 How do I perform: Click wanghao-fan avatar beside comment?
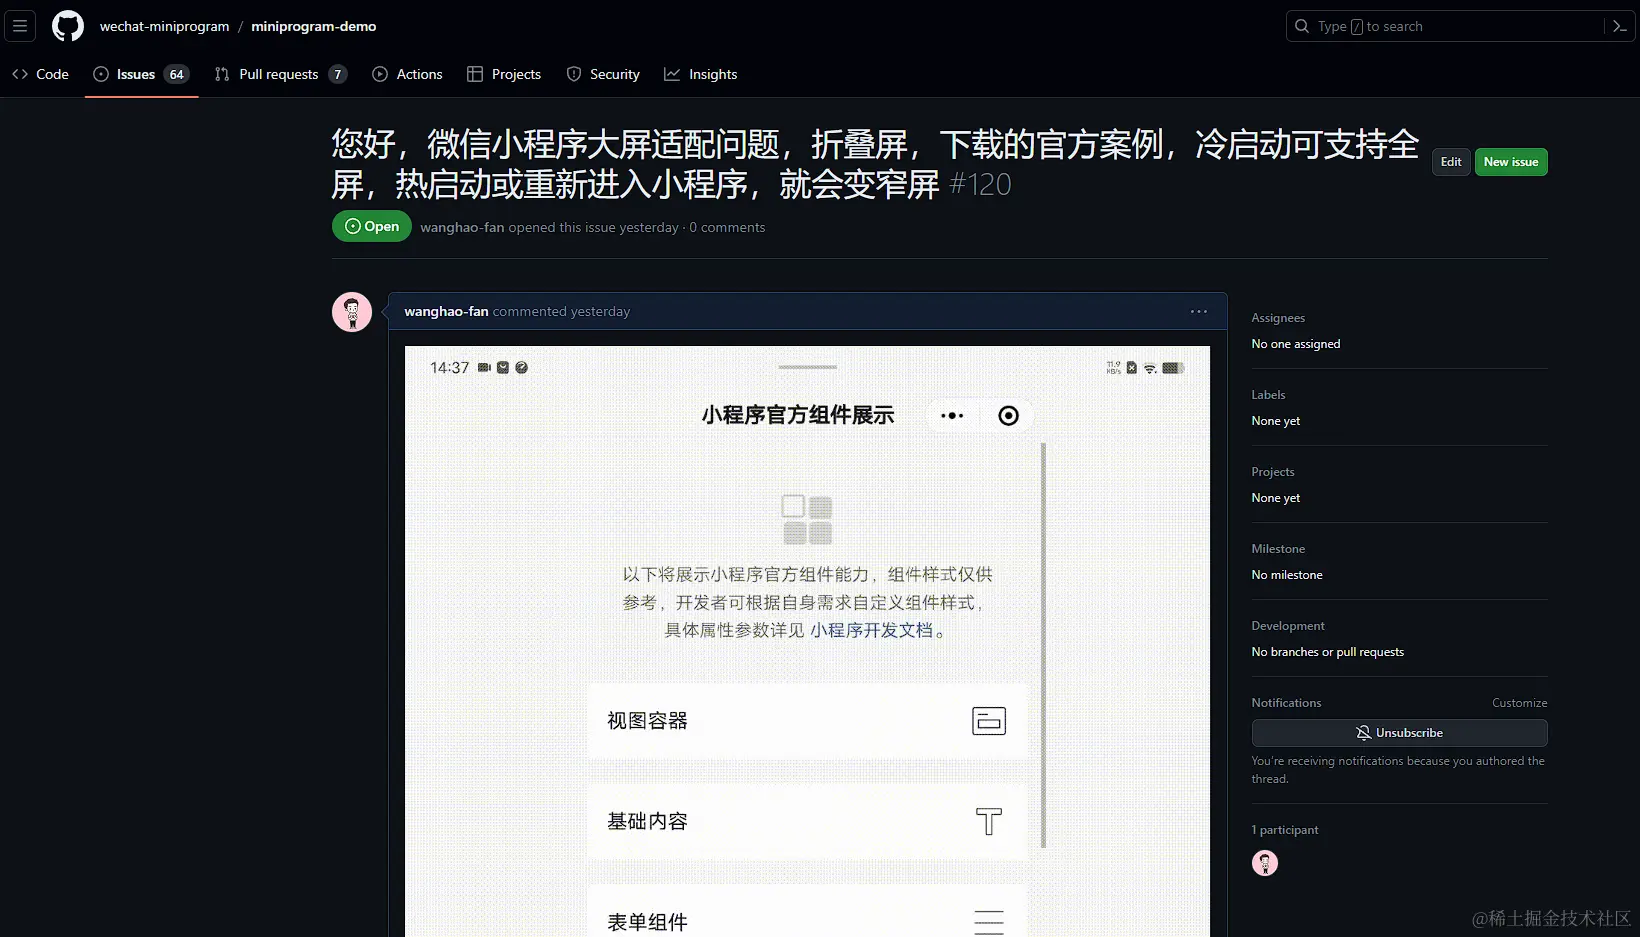352,312
